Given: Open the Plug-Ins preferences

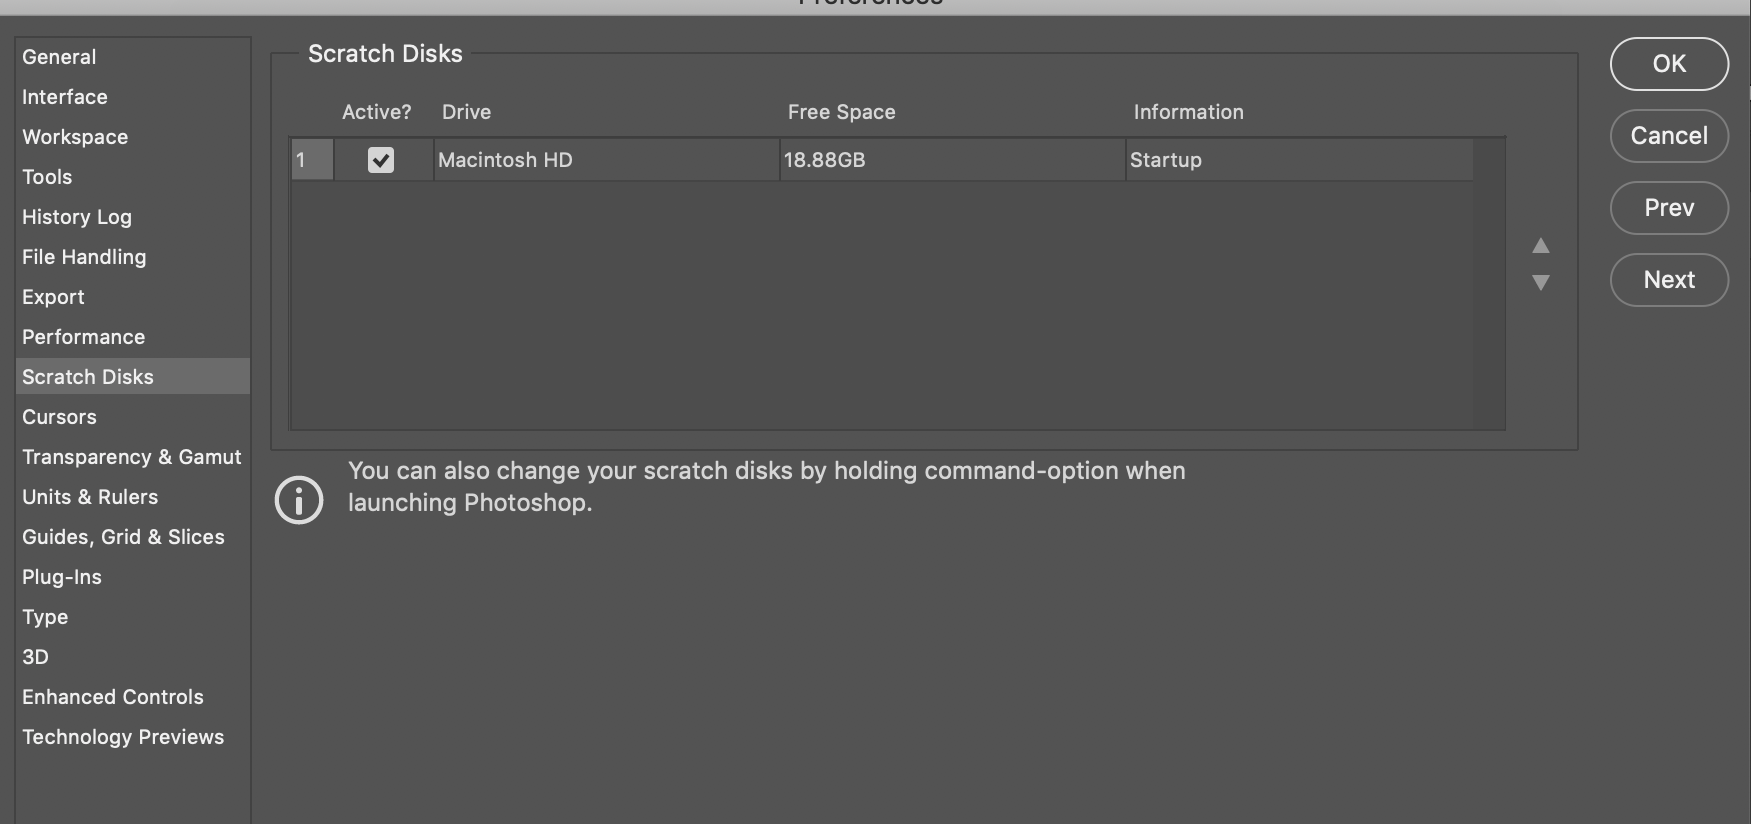Looking at the screenshot, I should point(62,577).
